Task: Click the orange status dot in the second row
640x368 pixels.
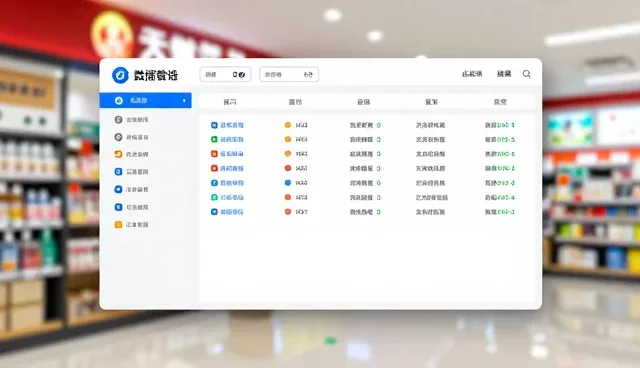Action: pos(288,140)
